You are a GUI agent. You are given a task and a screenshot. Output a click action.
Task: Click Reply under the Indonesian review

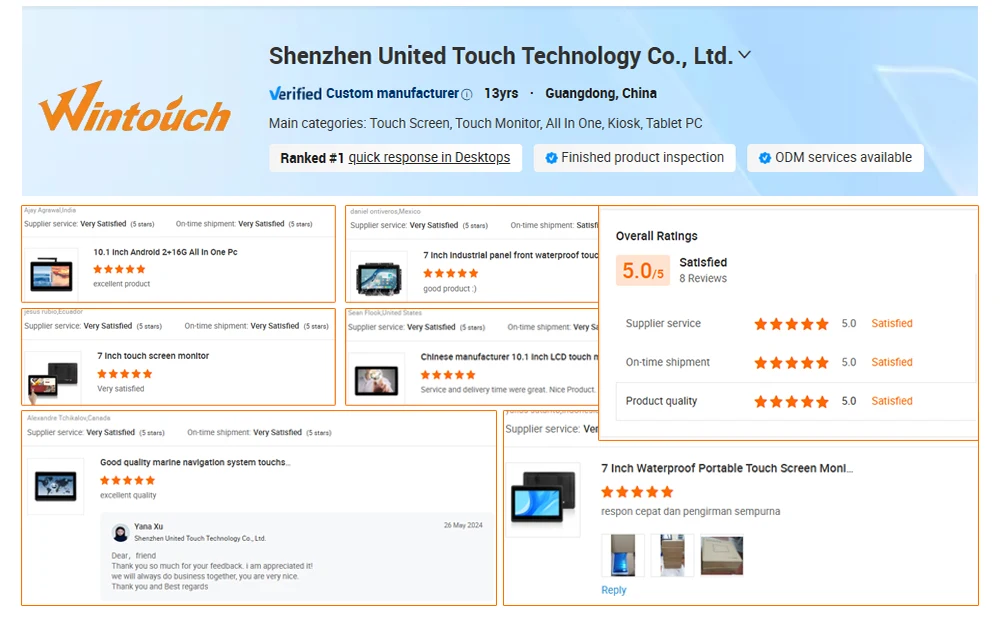pos(614,590)
